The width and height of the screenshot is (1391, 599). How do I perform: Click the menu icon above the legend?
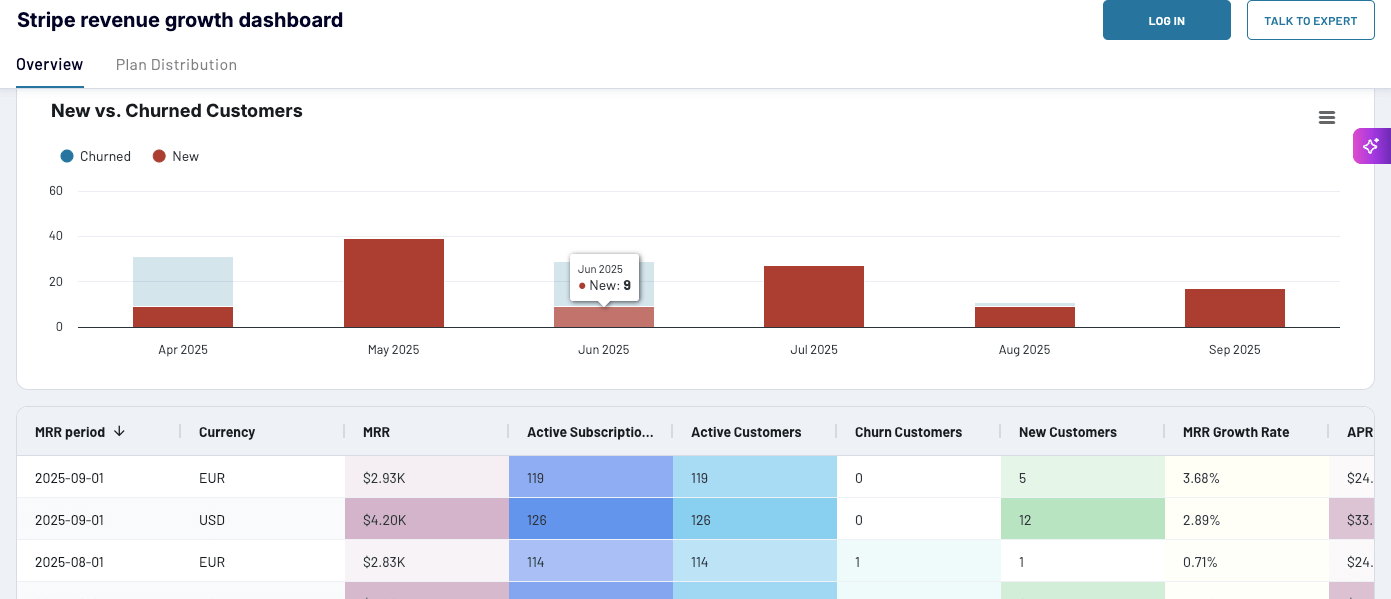pos(1327,117)
